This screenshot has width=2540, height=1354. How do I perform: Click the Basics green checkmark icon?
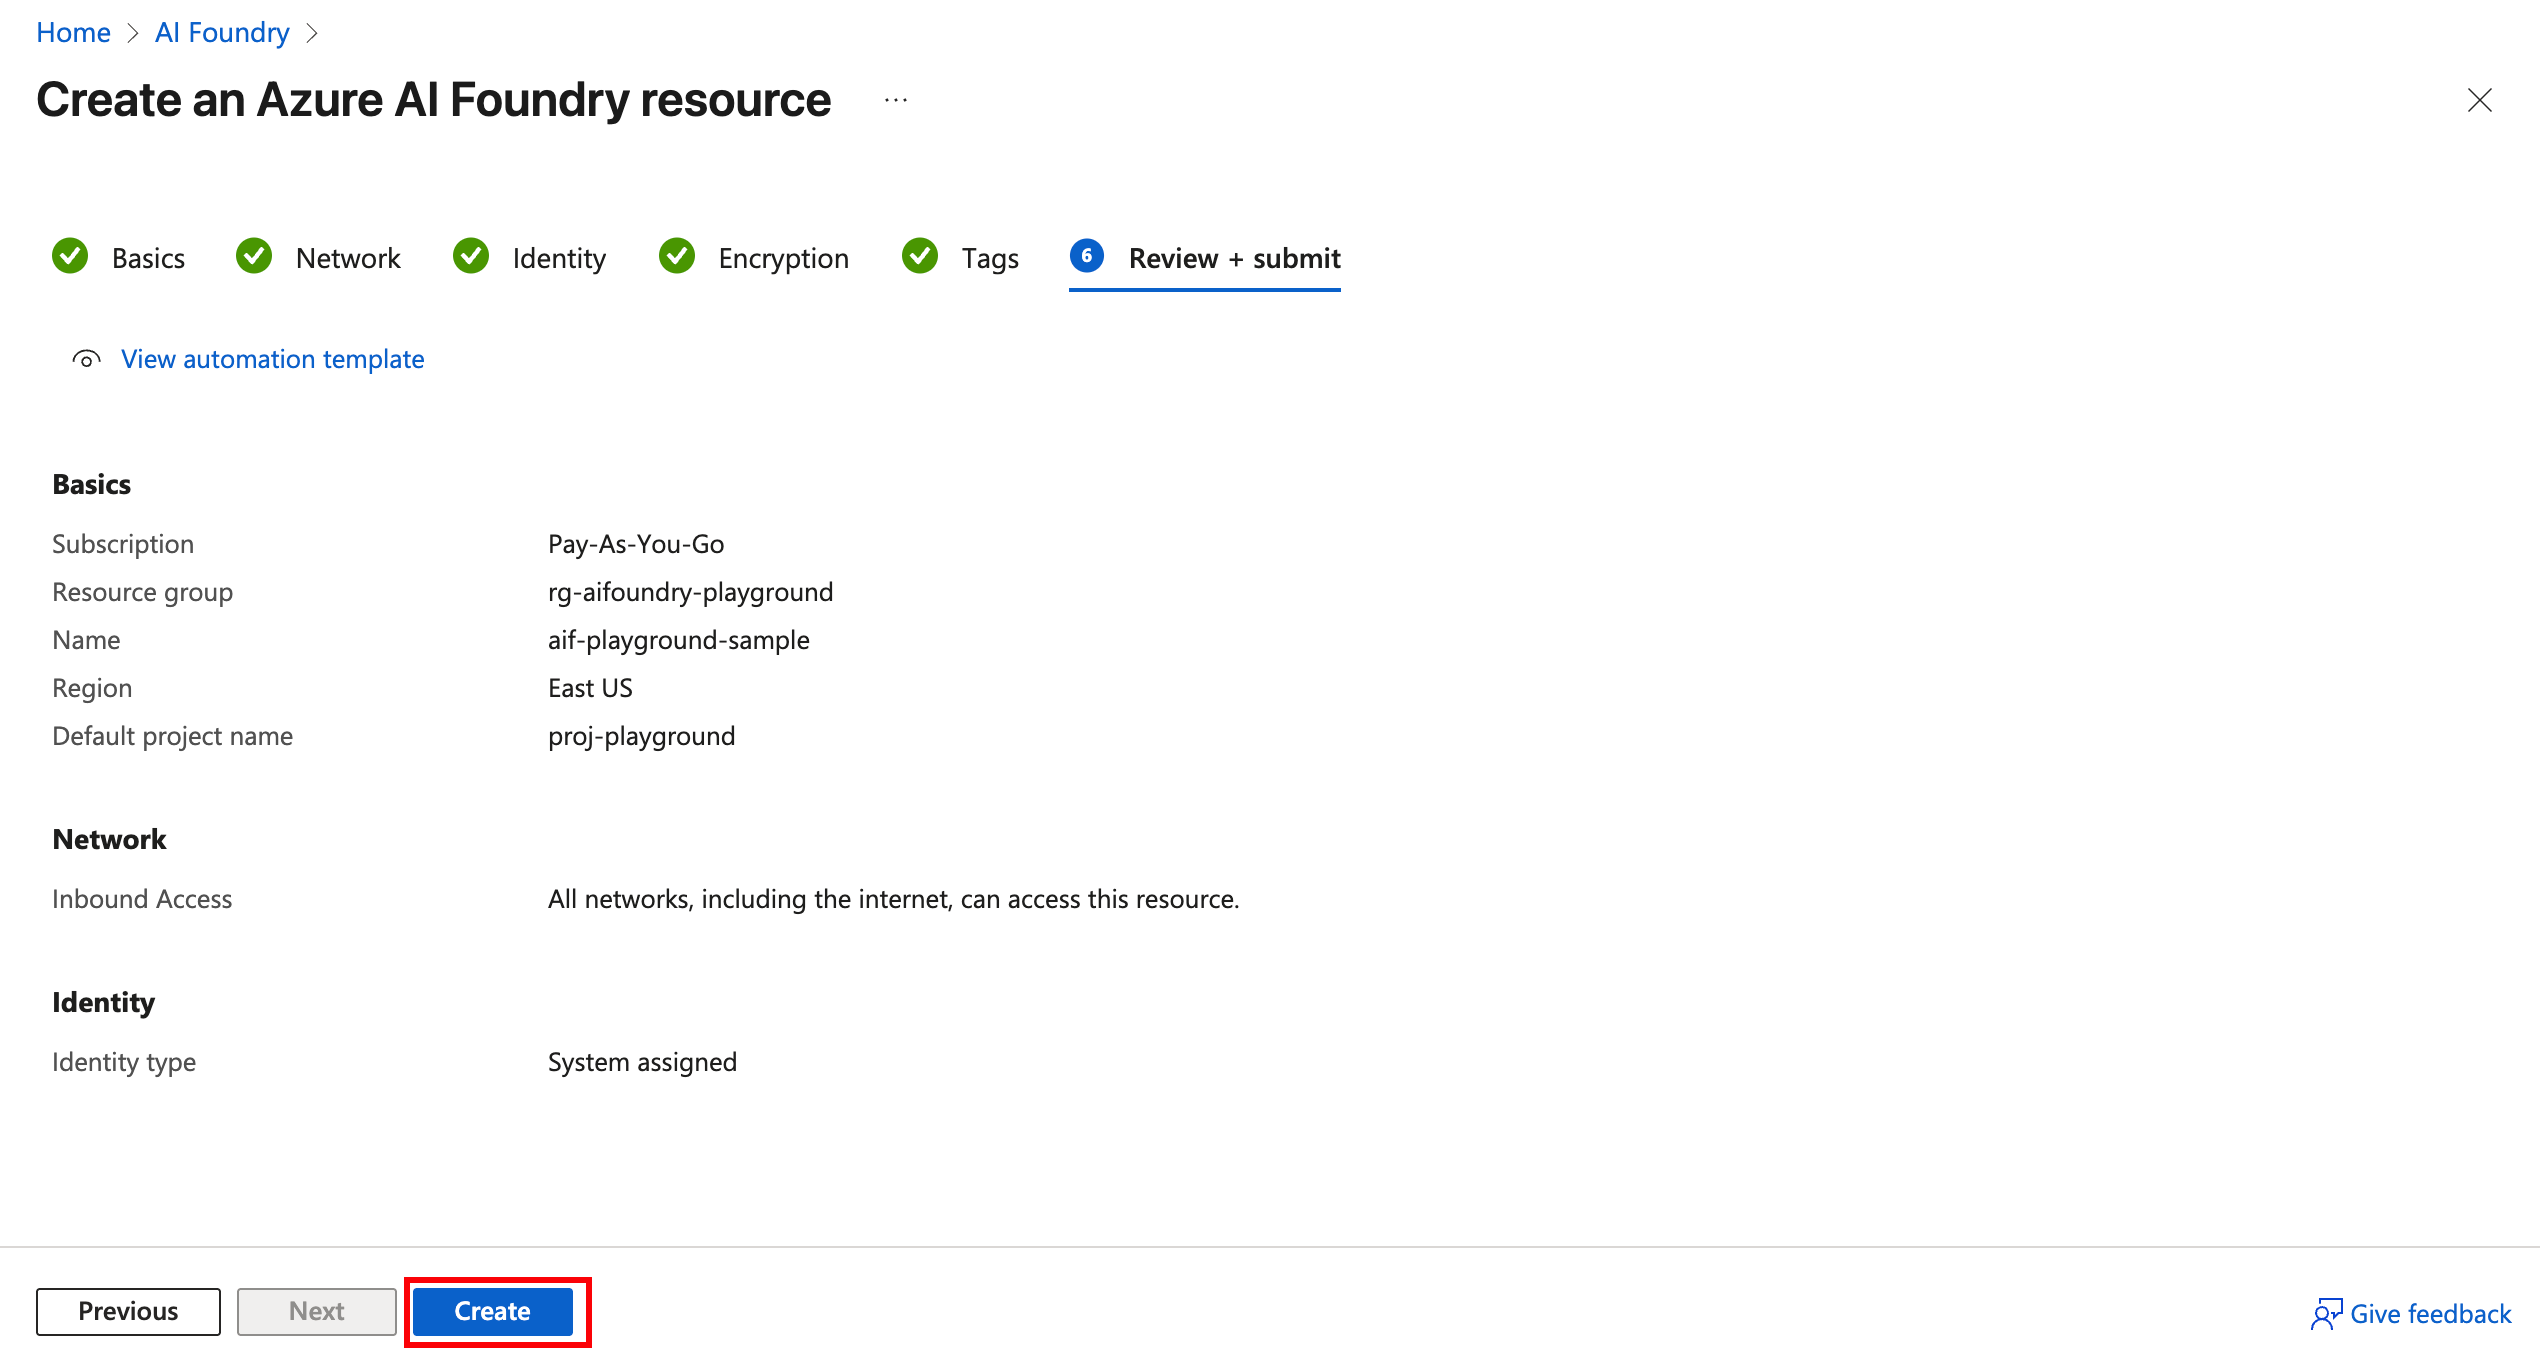pyautogui.click(x=70, y=256)
